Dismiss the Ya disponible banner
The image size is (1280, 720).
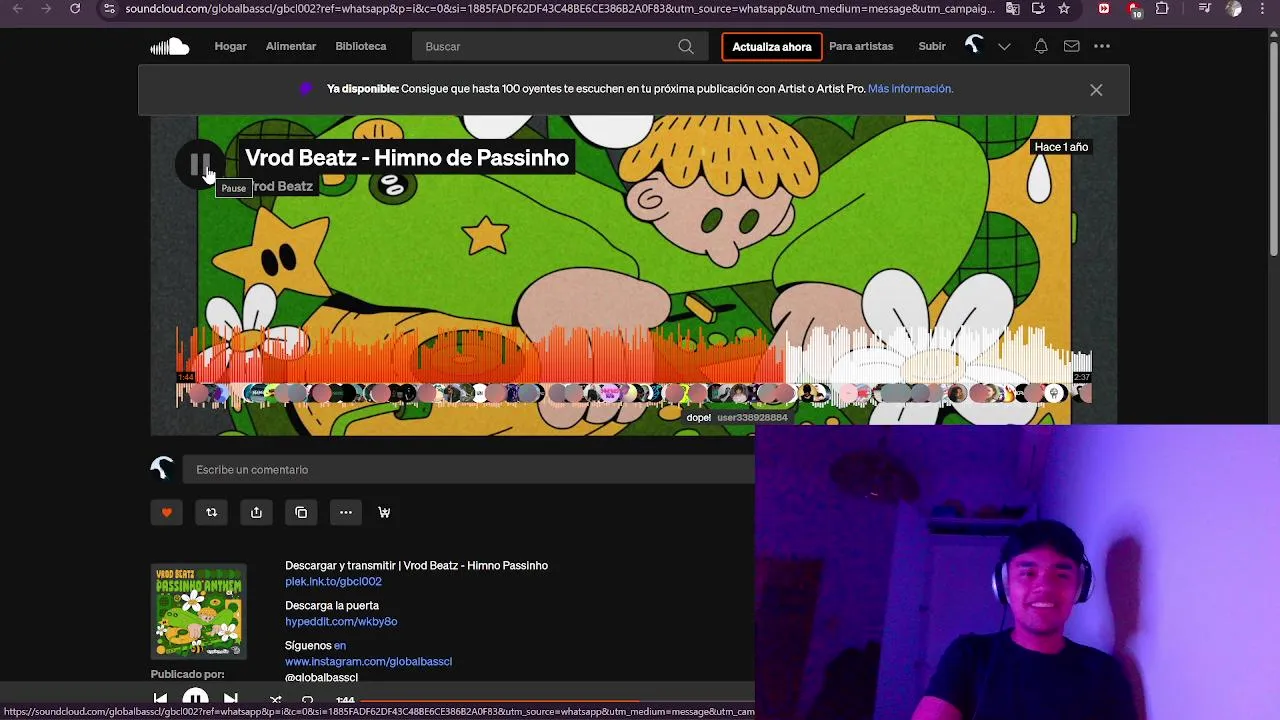point(1096,90)
